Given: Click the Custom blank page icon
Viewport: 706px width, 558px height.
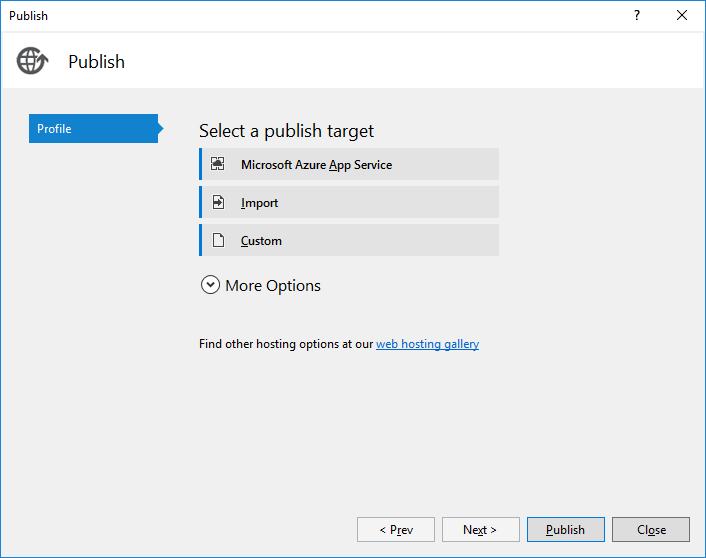Looking at the screenshot, I should click(x=218, y=241).
